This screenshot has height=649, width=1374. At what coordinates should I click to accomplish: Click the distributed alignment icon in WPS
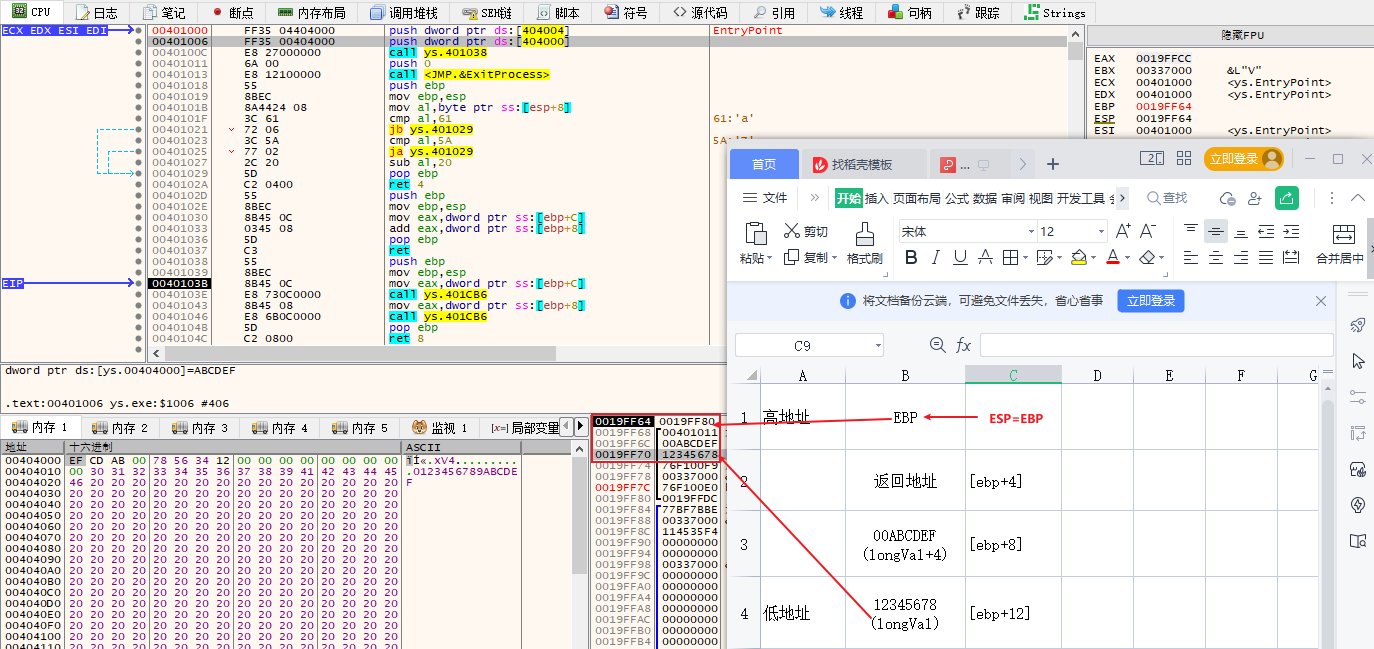pos(1291,257)
